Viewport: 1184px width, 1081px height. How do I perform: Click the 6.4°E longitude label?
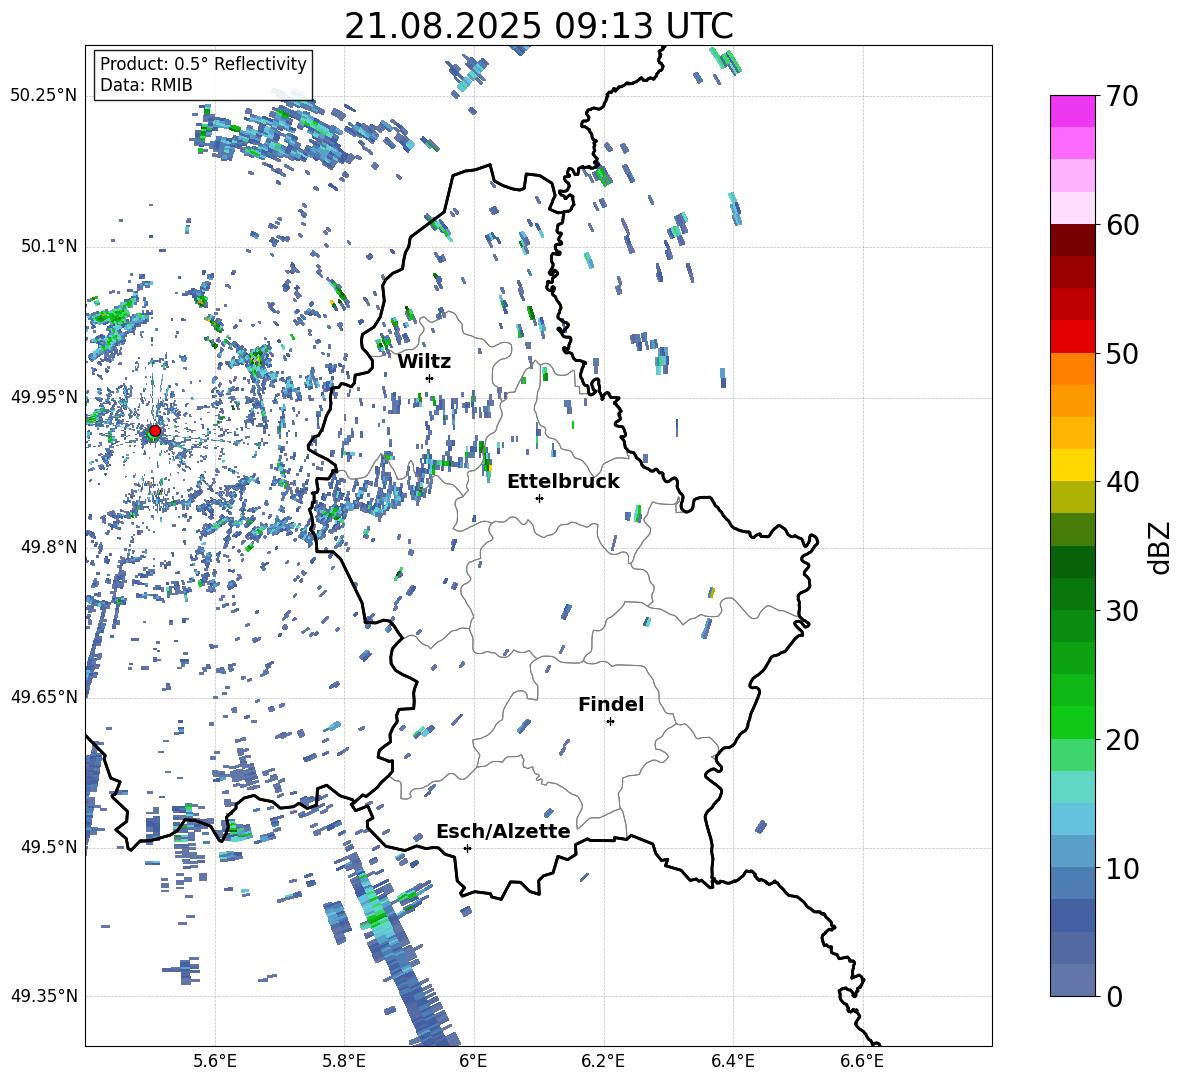(732, 1061)
